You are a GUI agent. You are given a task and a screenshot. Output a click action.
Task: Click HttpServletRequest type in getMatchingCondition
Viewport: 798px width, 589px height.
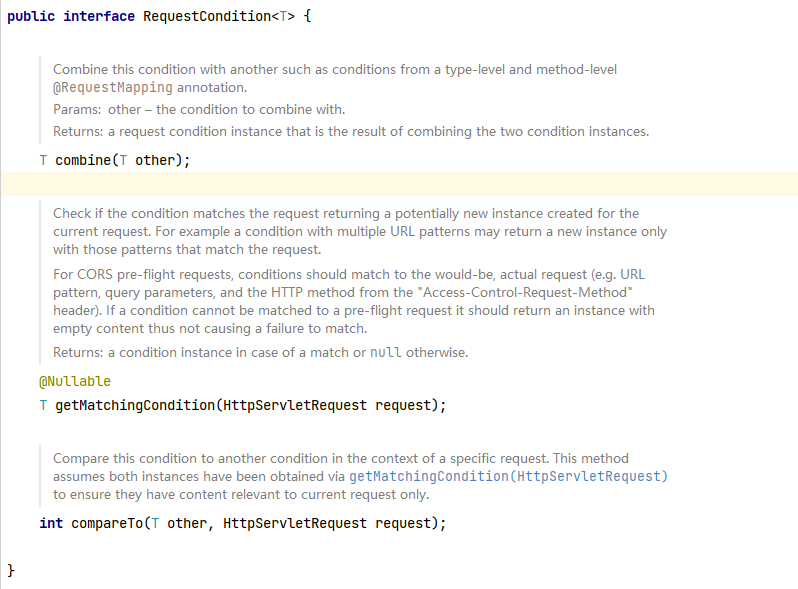tap(295, 405)
